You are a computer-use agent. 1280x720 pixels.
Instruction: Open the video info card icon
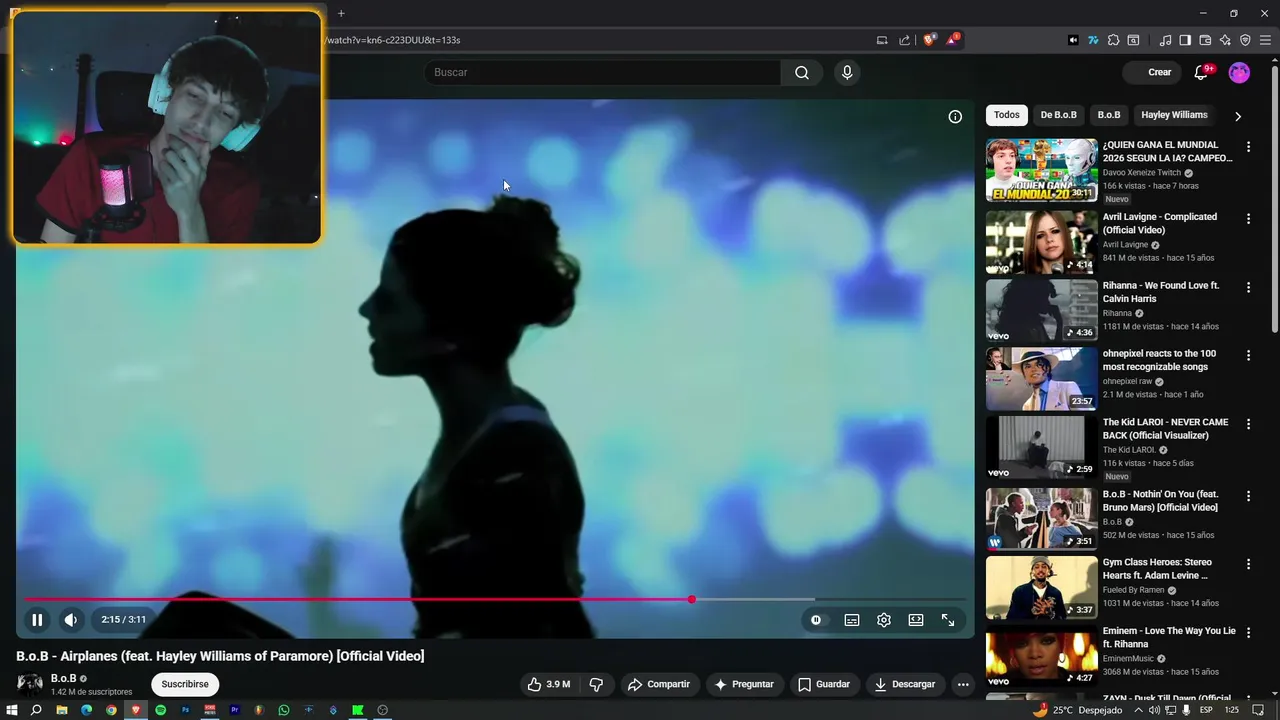955,117
